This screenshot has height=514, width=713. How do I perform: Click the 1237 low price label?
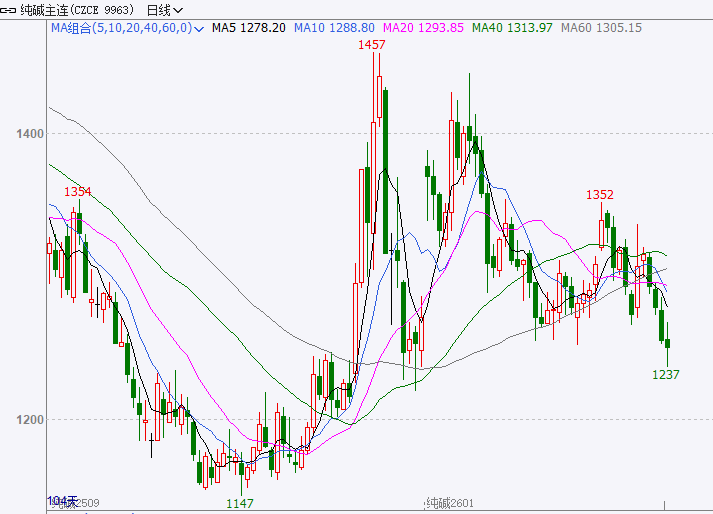[x=666, y=374]
